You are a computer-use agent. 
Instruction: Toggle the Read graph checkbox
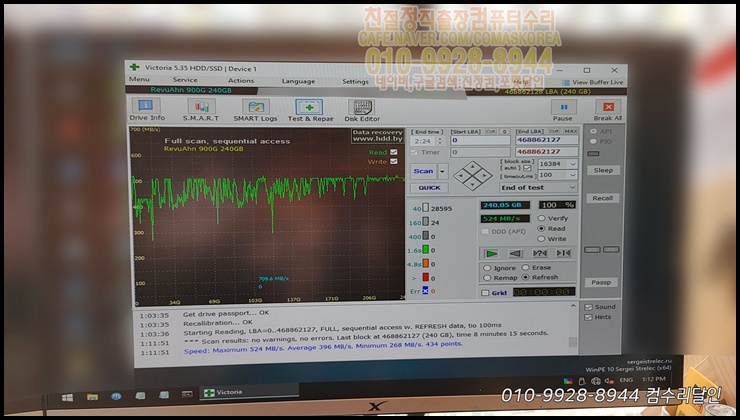[394, 152]
